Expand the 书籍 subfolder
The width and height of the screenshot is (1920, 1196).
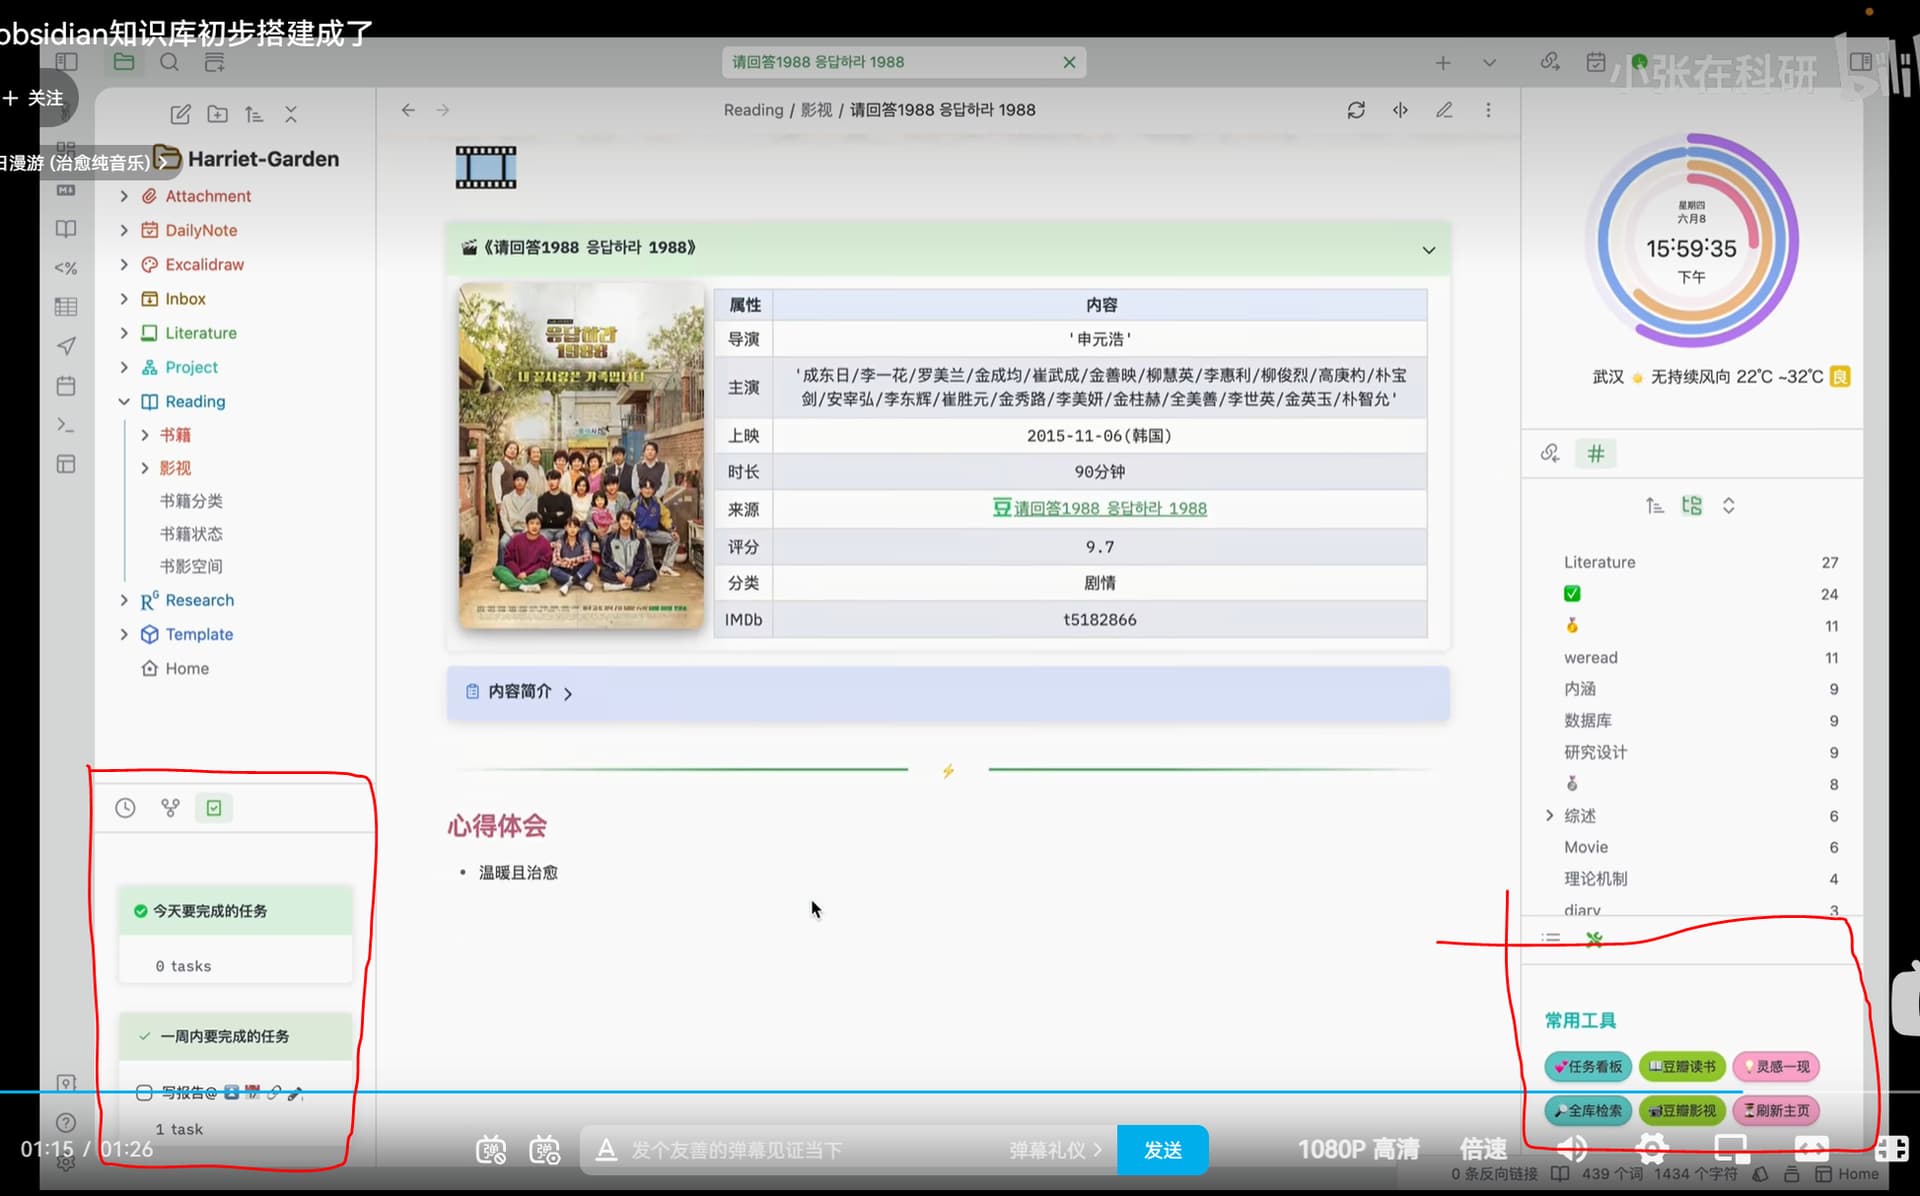[x=145, y=435]
